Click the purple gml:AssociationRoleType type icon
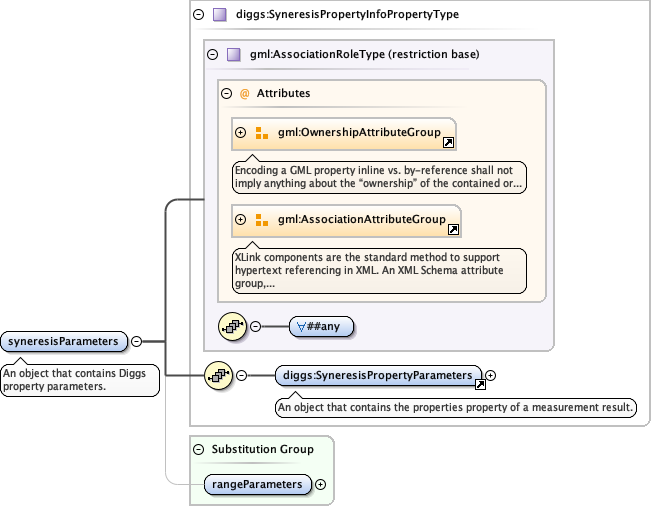652x507 pixels. pyautogui.click(x=234, y=55)
